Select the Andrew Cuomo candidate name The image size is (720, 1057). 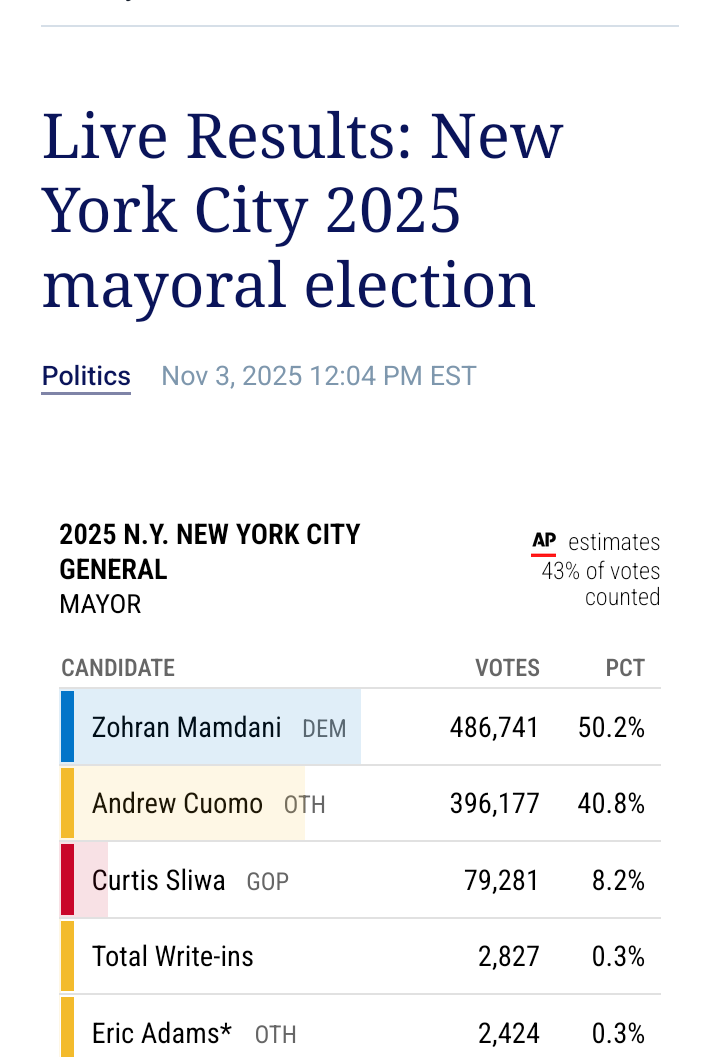[177, 803]
